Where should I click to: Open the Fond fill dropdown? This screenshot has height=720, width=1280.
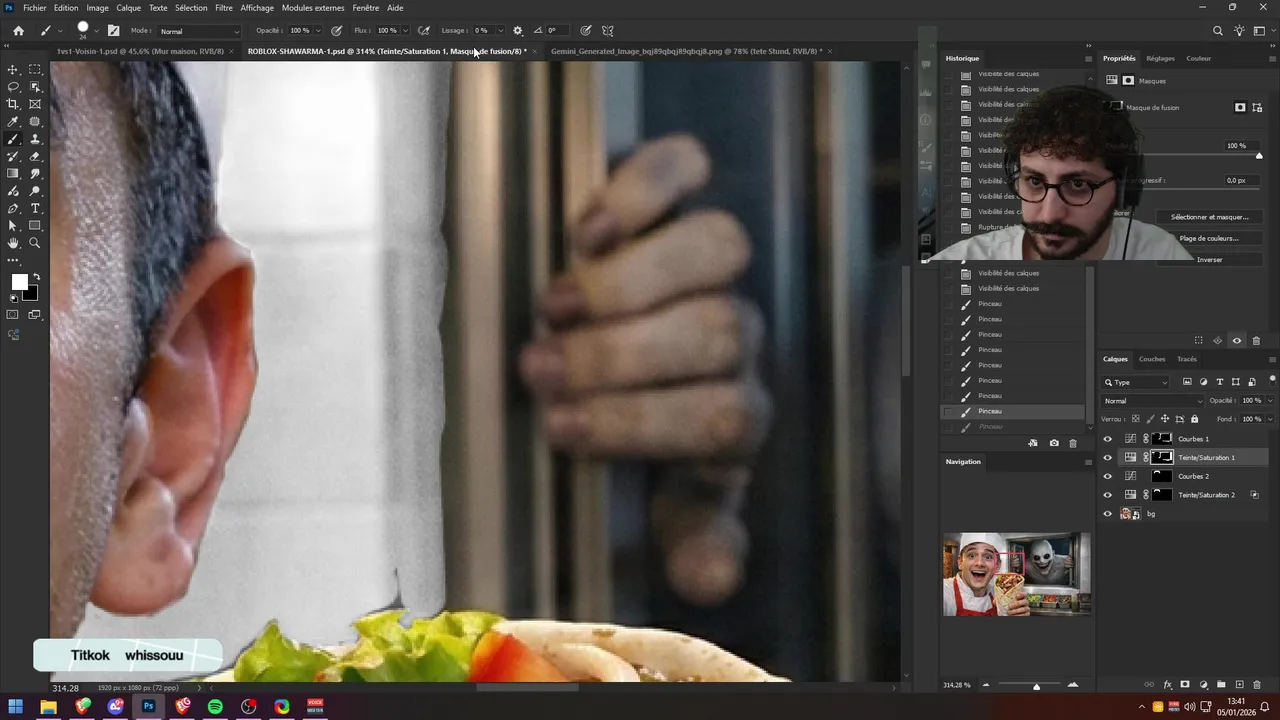tap(1270, 419)
